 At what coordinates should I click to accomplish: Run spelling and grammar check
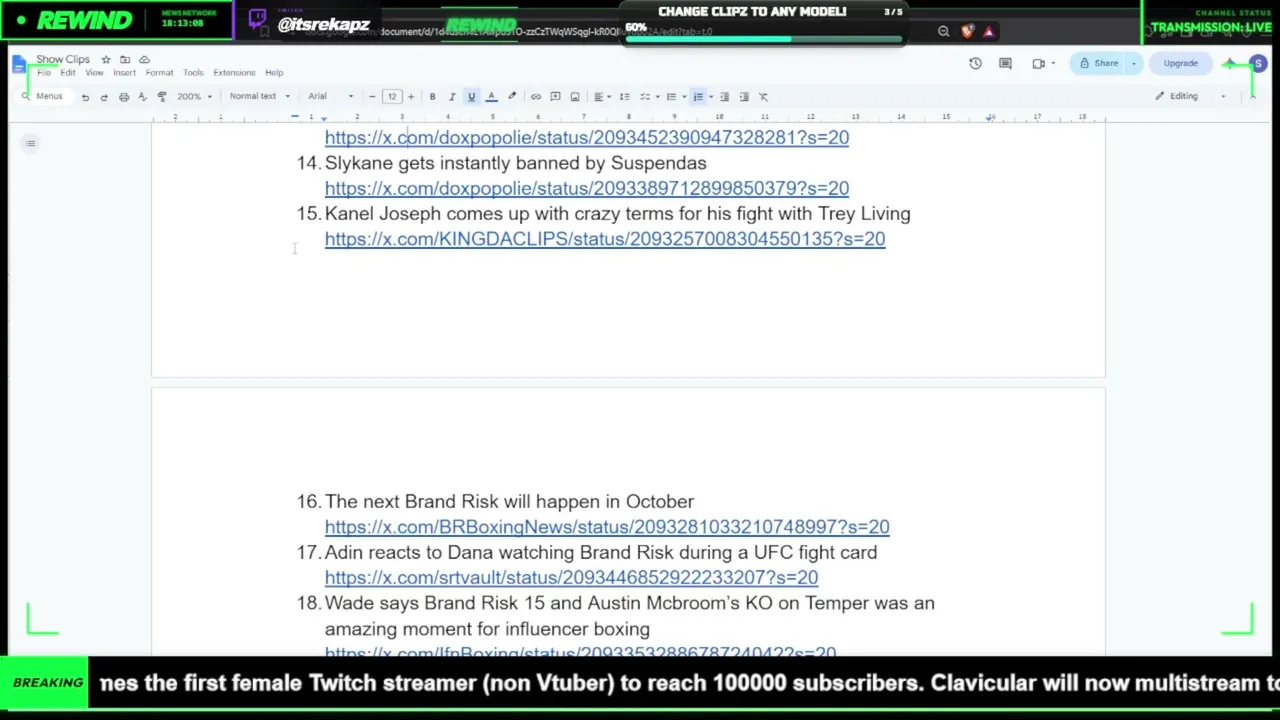[143, 97]
